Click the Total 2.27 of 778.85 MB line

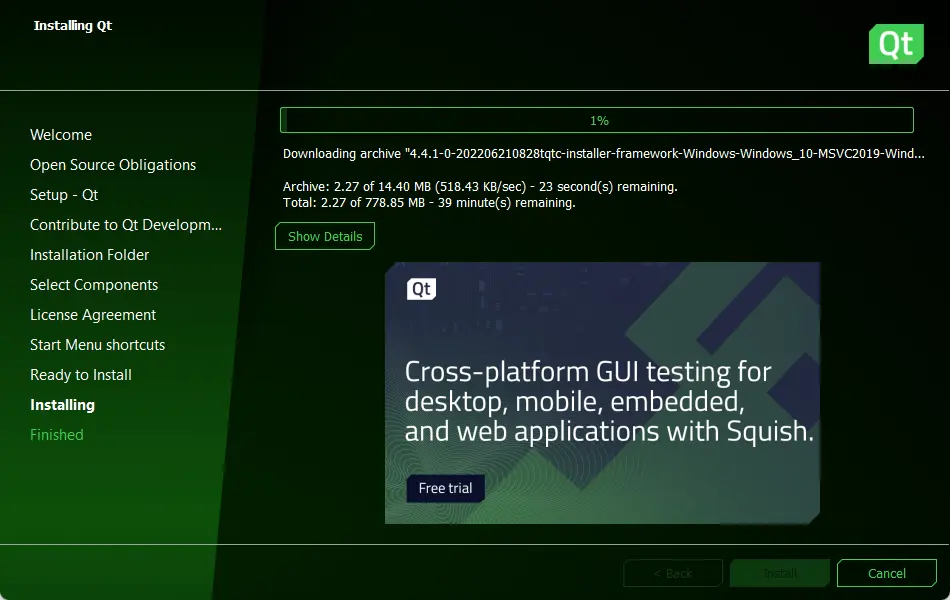pos(429,202)
